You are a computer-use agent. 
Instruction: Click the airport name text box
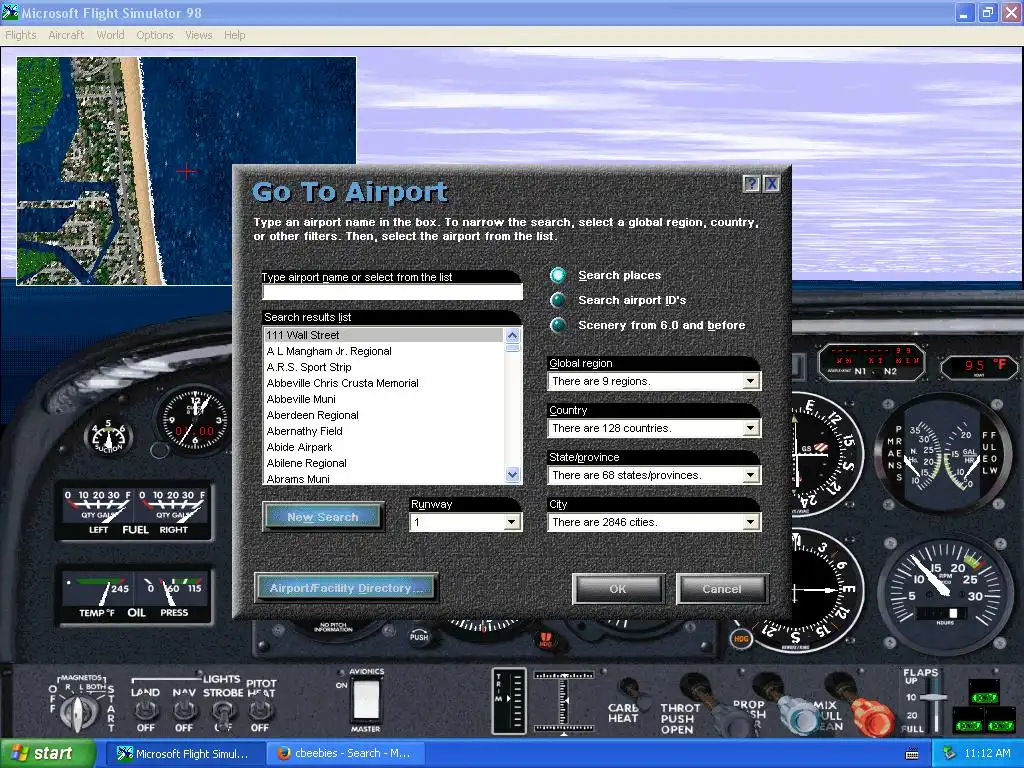pos(392,292)
